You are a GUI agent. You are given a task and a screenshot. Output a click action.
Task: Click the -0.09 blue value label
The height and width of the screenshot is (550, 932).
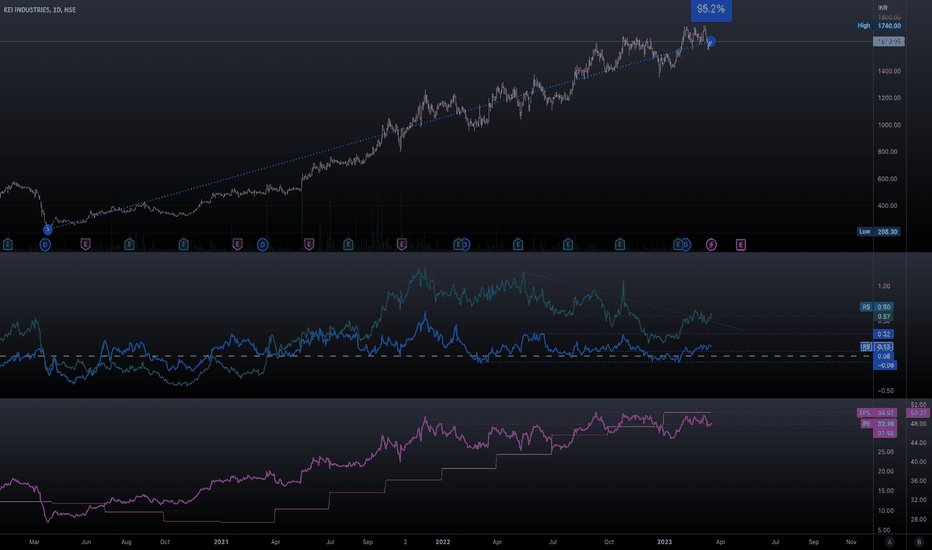tap(886, 365)
